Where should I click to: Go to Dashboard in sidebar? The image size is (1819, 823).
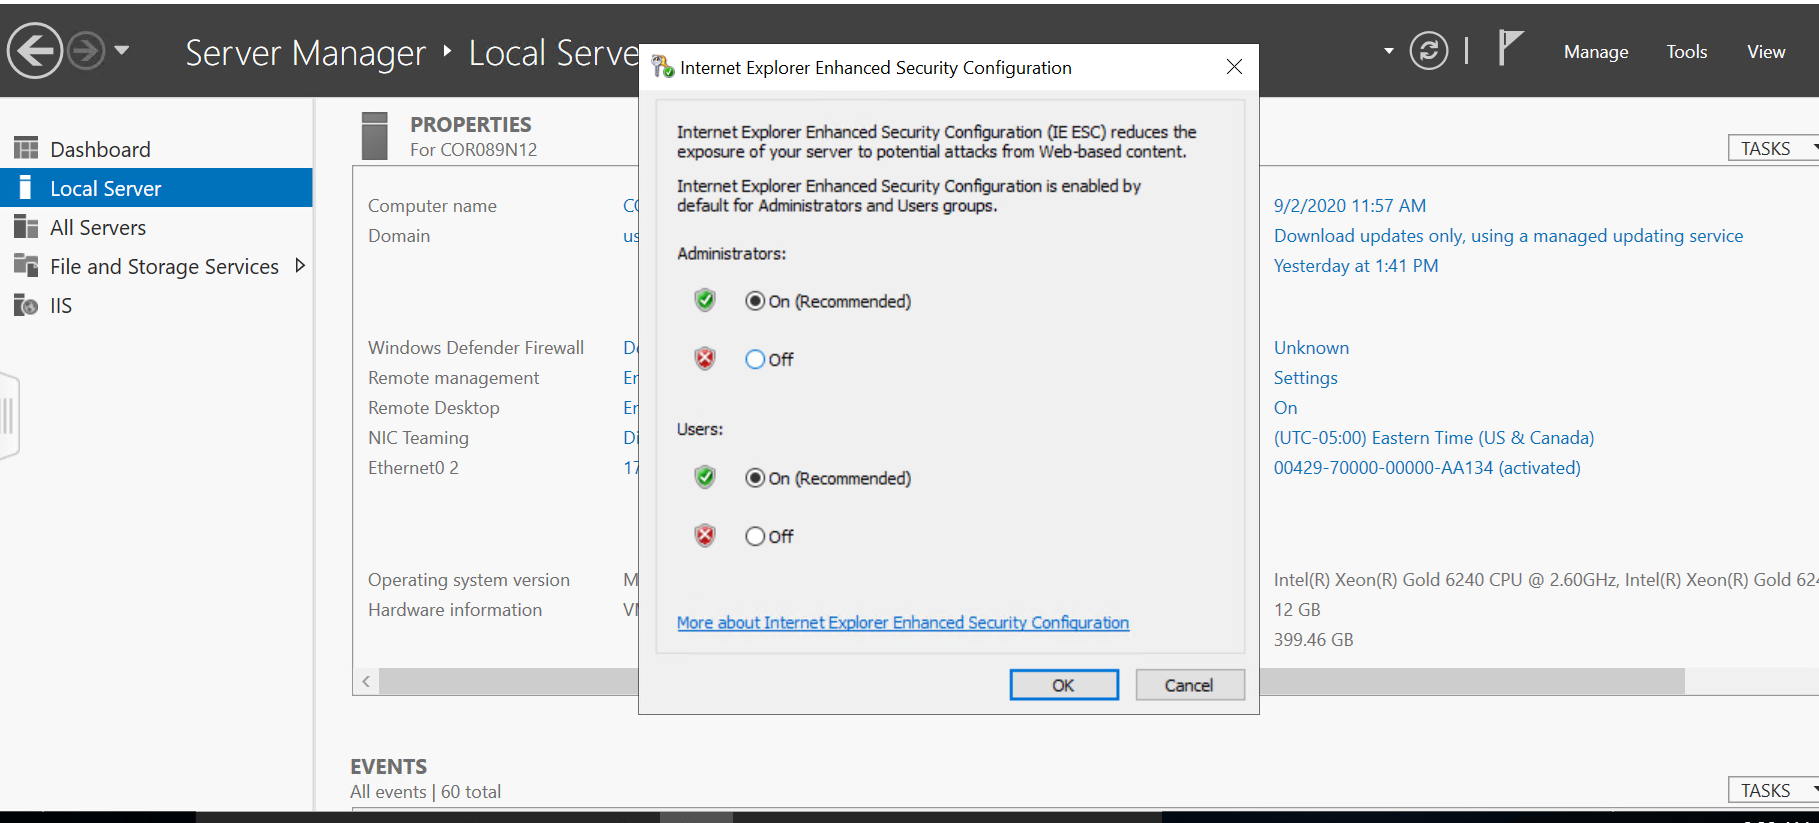100,149
